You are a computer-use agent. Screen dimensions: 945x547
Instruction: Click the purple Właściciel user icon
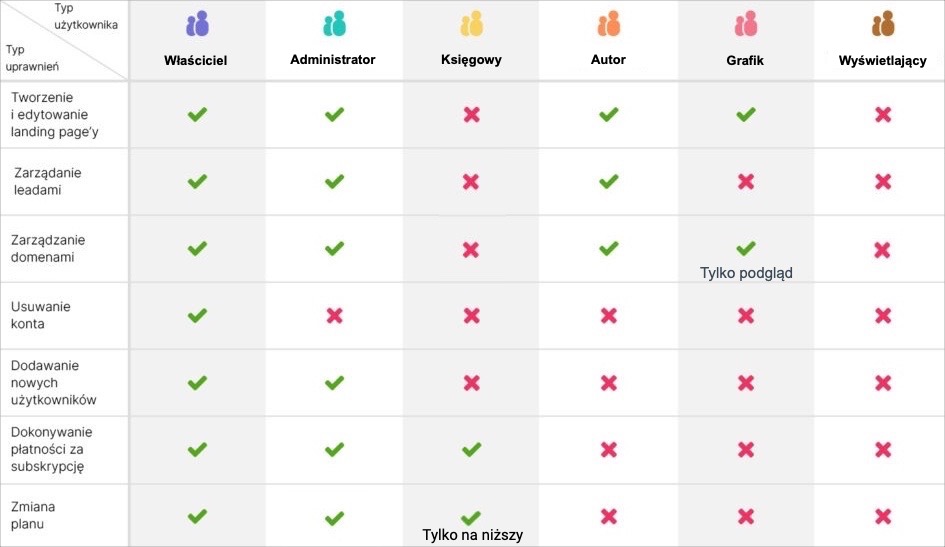point(197,24)
